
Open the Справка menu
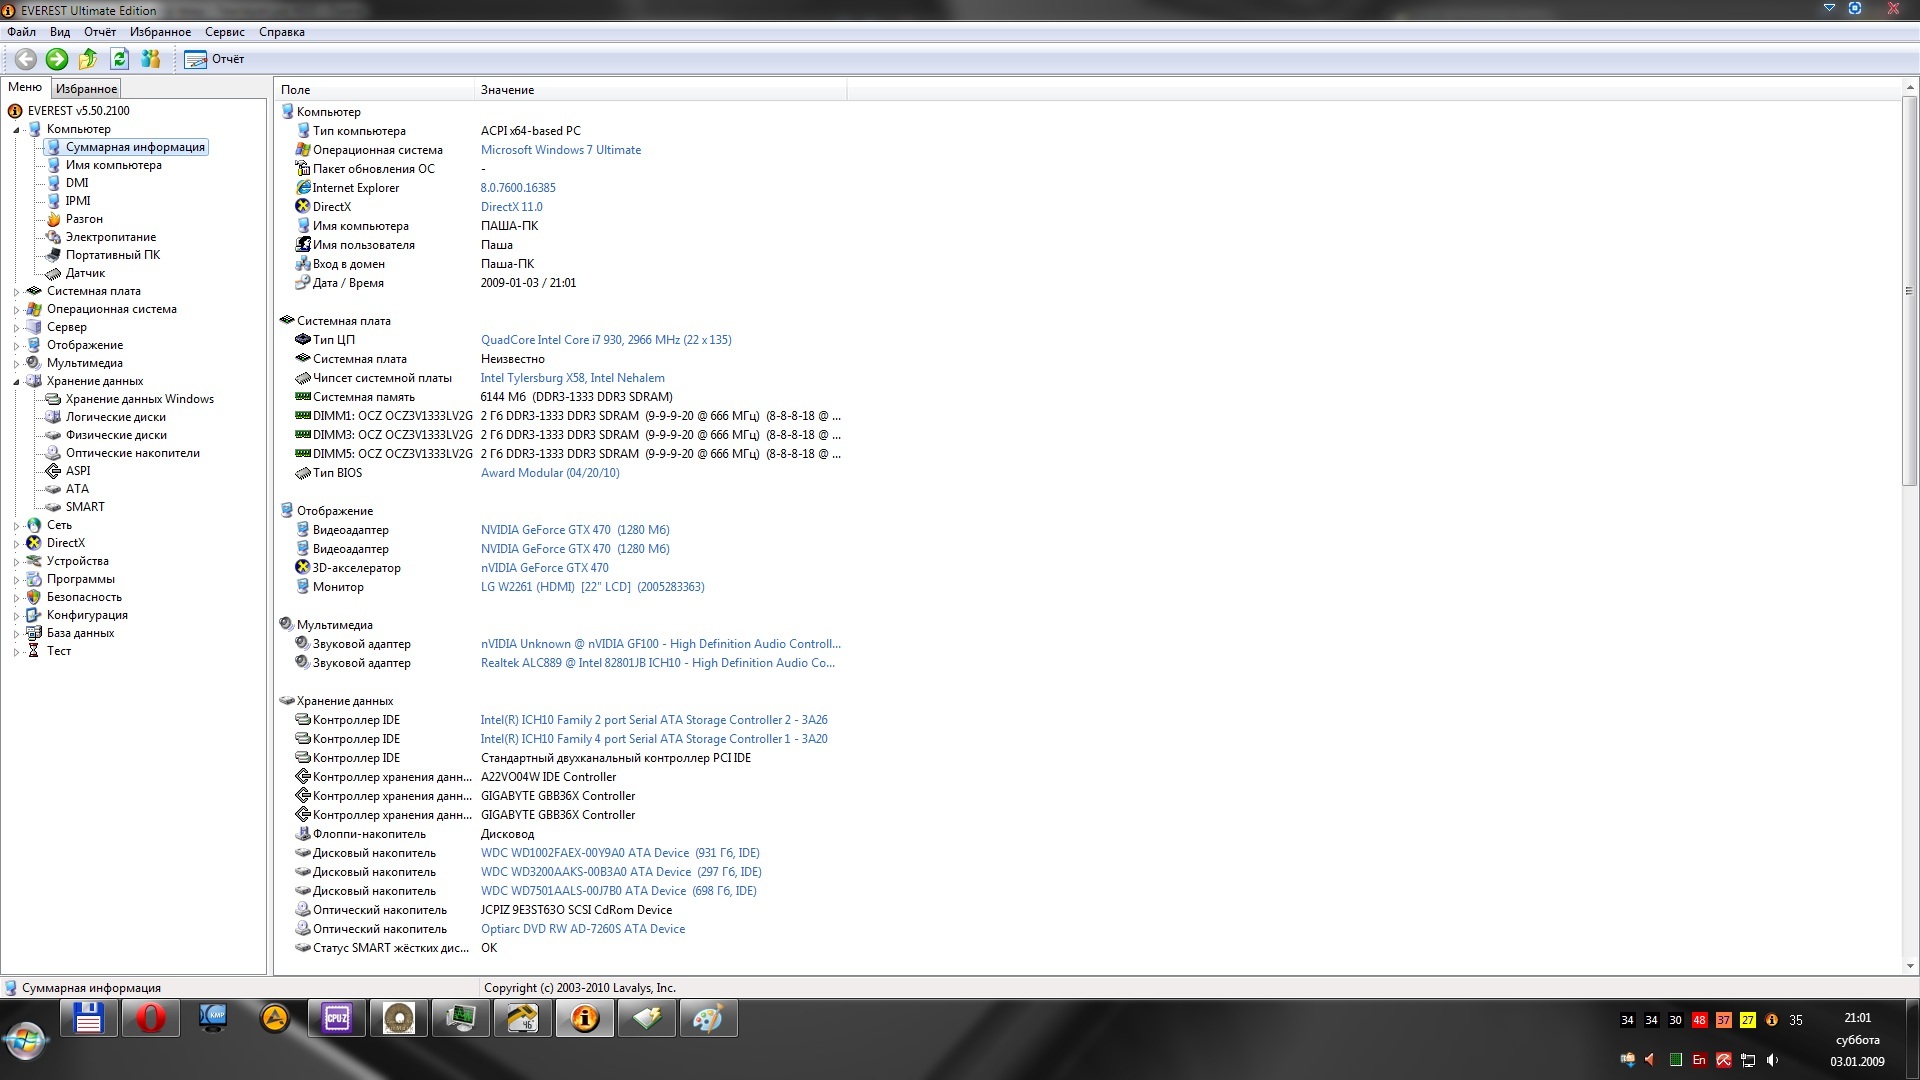click(282, 32)
